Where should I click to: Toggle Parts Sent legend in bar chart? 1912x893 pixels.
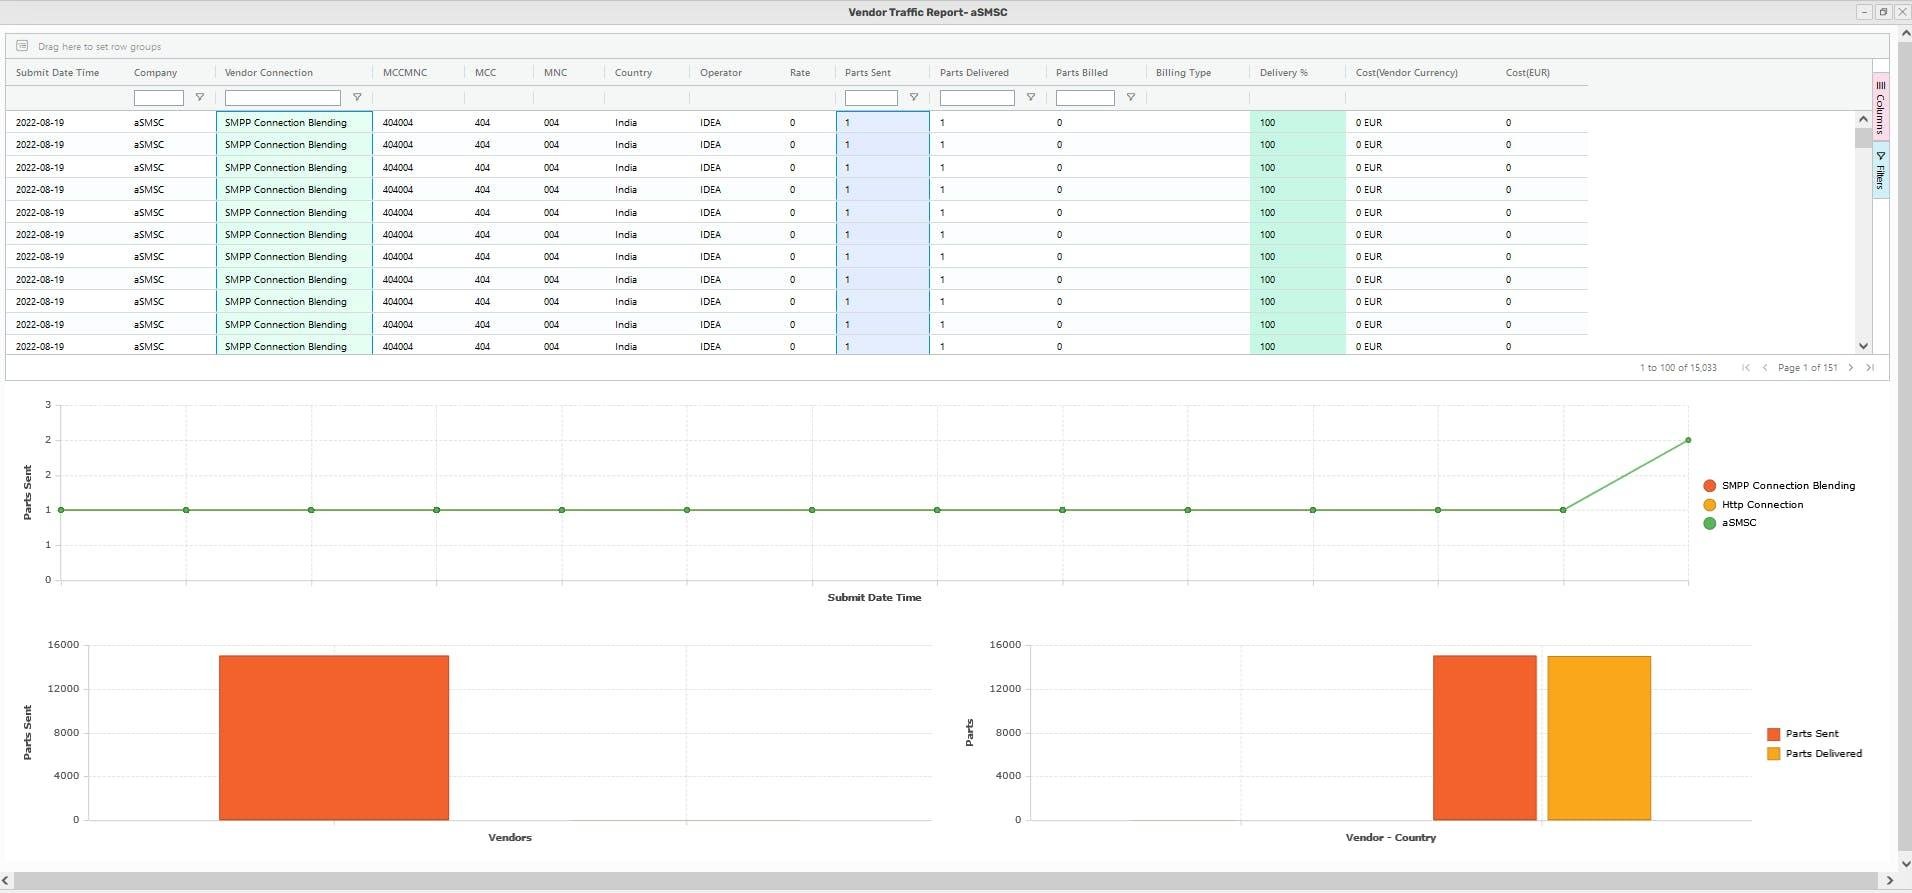(x=1773, y=734)
